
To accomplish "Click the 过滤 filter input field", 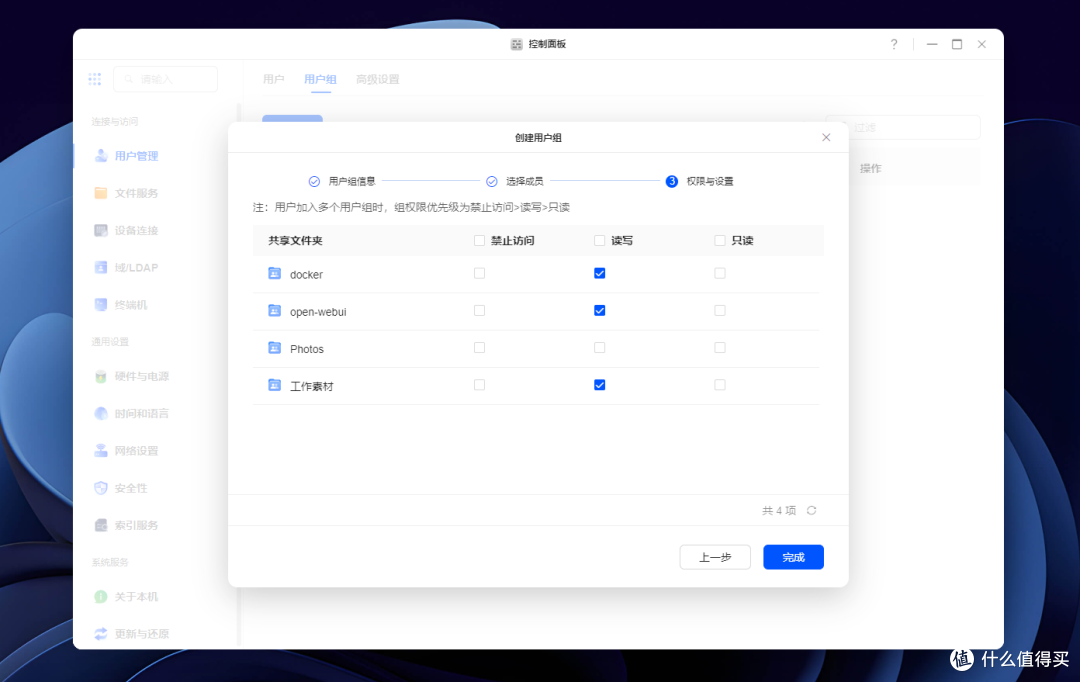I will click(903, 127).
